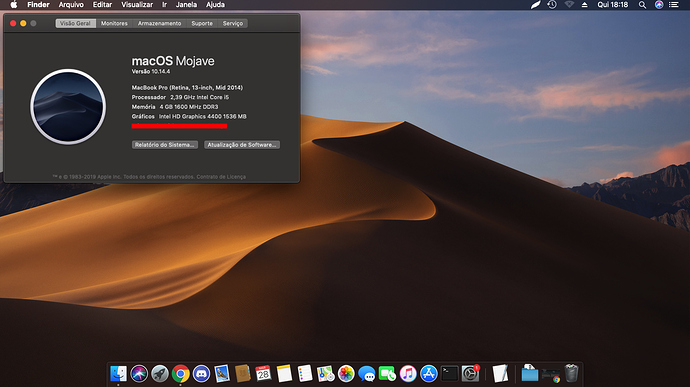
Task: Open the App Store in Dock
Action: [429, 374]
